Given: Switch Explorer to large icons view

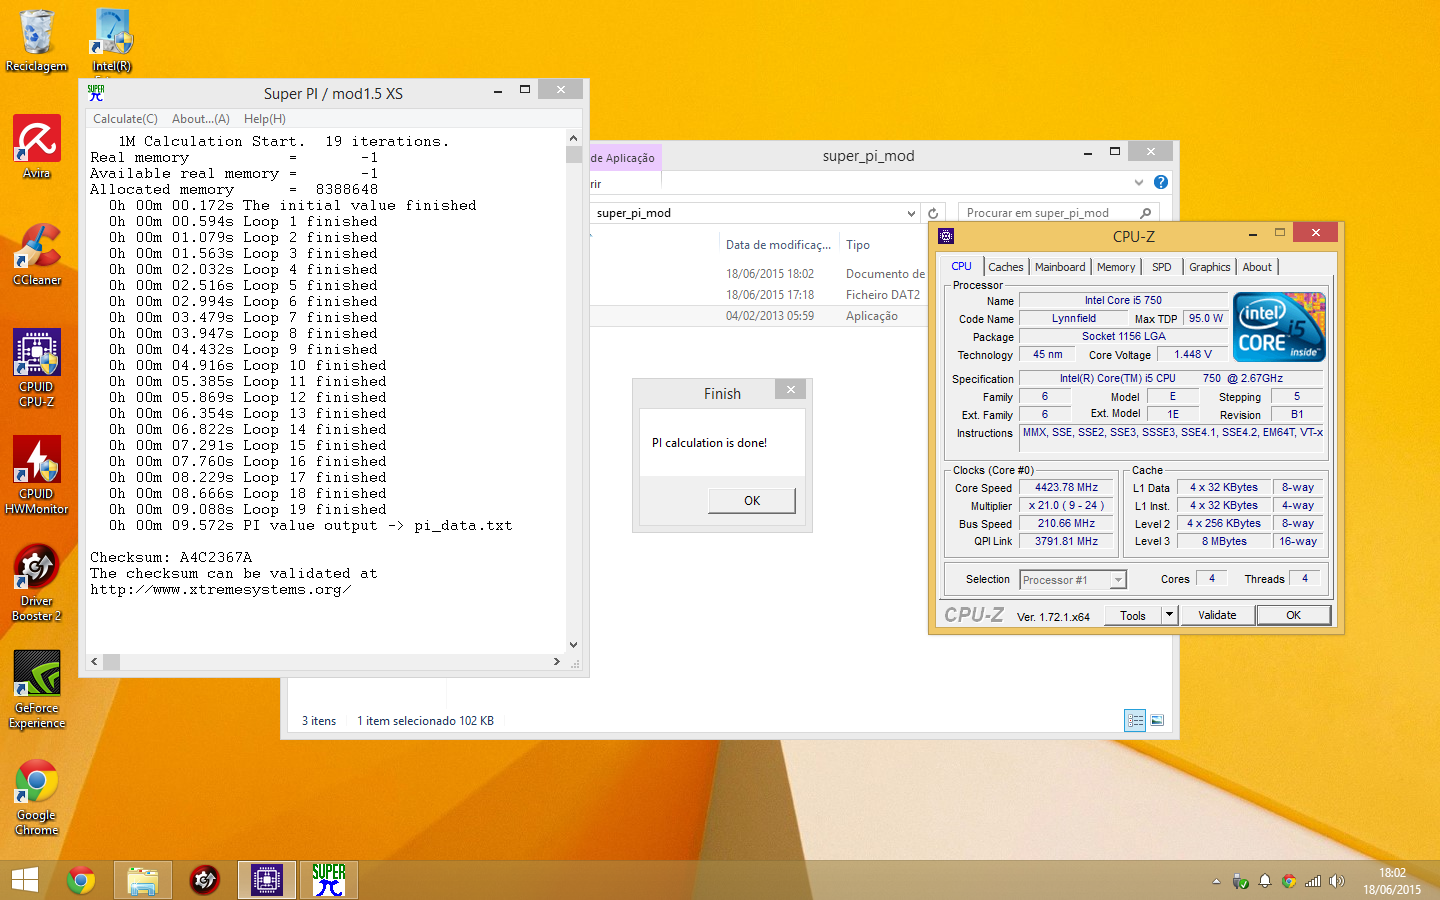Looking at the screenshot, I should click(1157, 720).
